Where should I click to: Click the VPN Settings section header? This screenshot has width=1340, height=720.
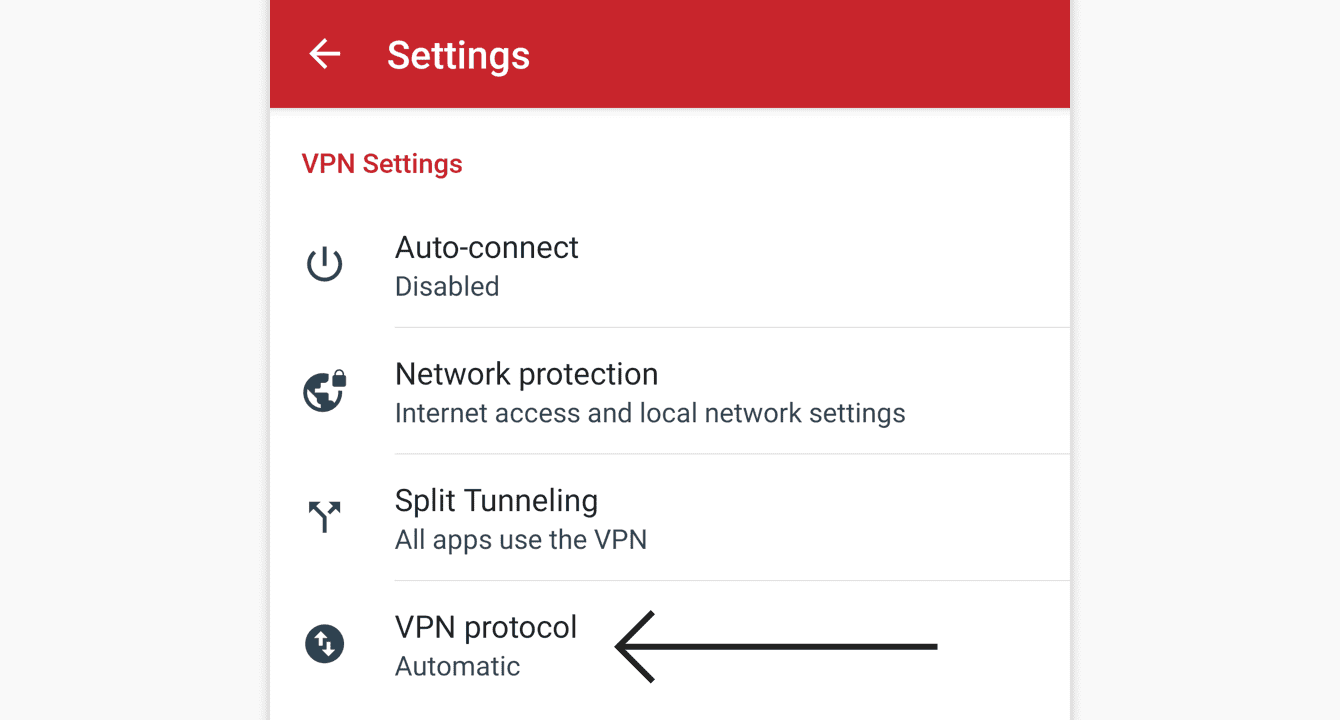(x=382, y=163)
